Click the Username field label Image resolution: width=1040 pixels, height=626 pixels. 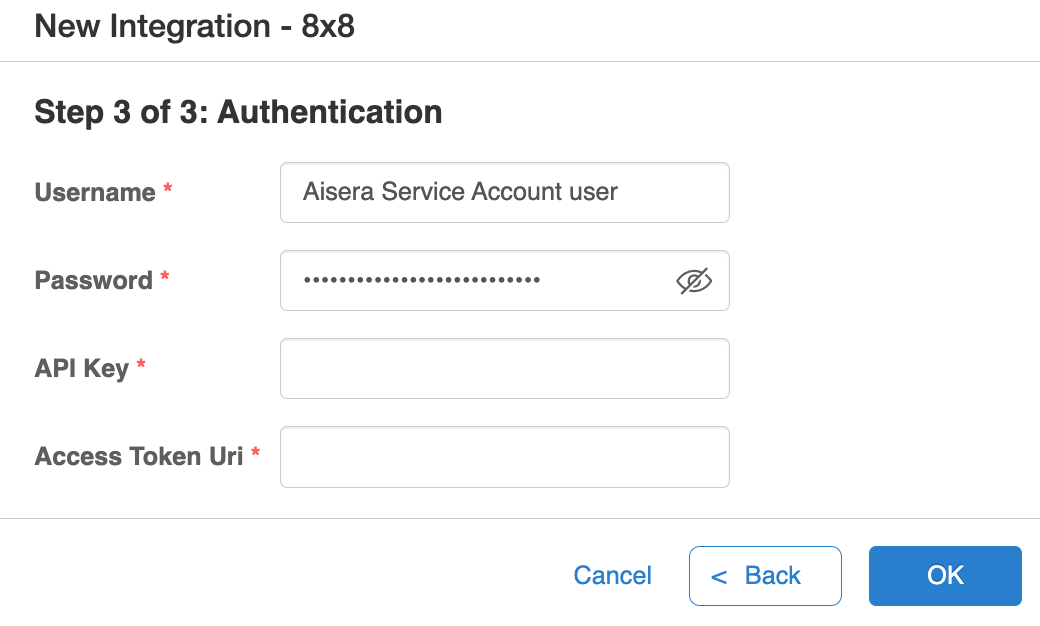tap(95, 192)
